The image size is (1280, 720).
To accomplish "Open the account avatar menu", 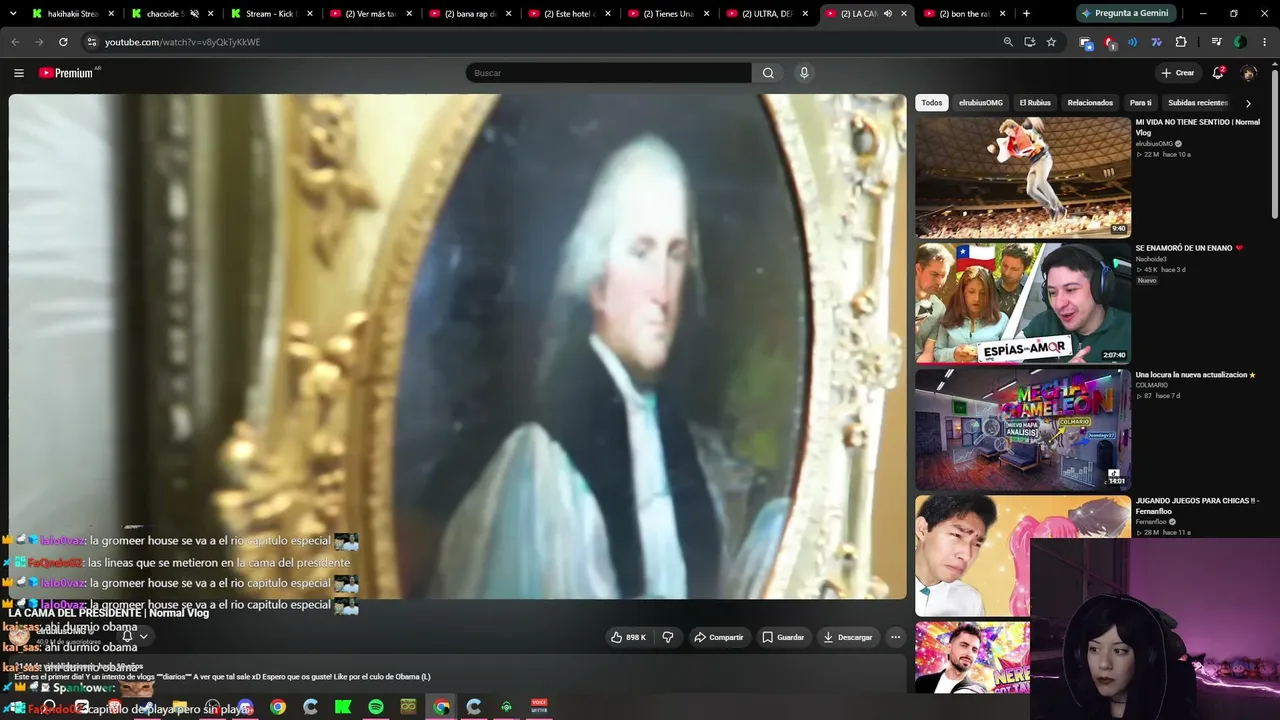I will pos(1248,73).
